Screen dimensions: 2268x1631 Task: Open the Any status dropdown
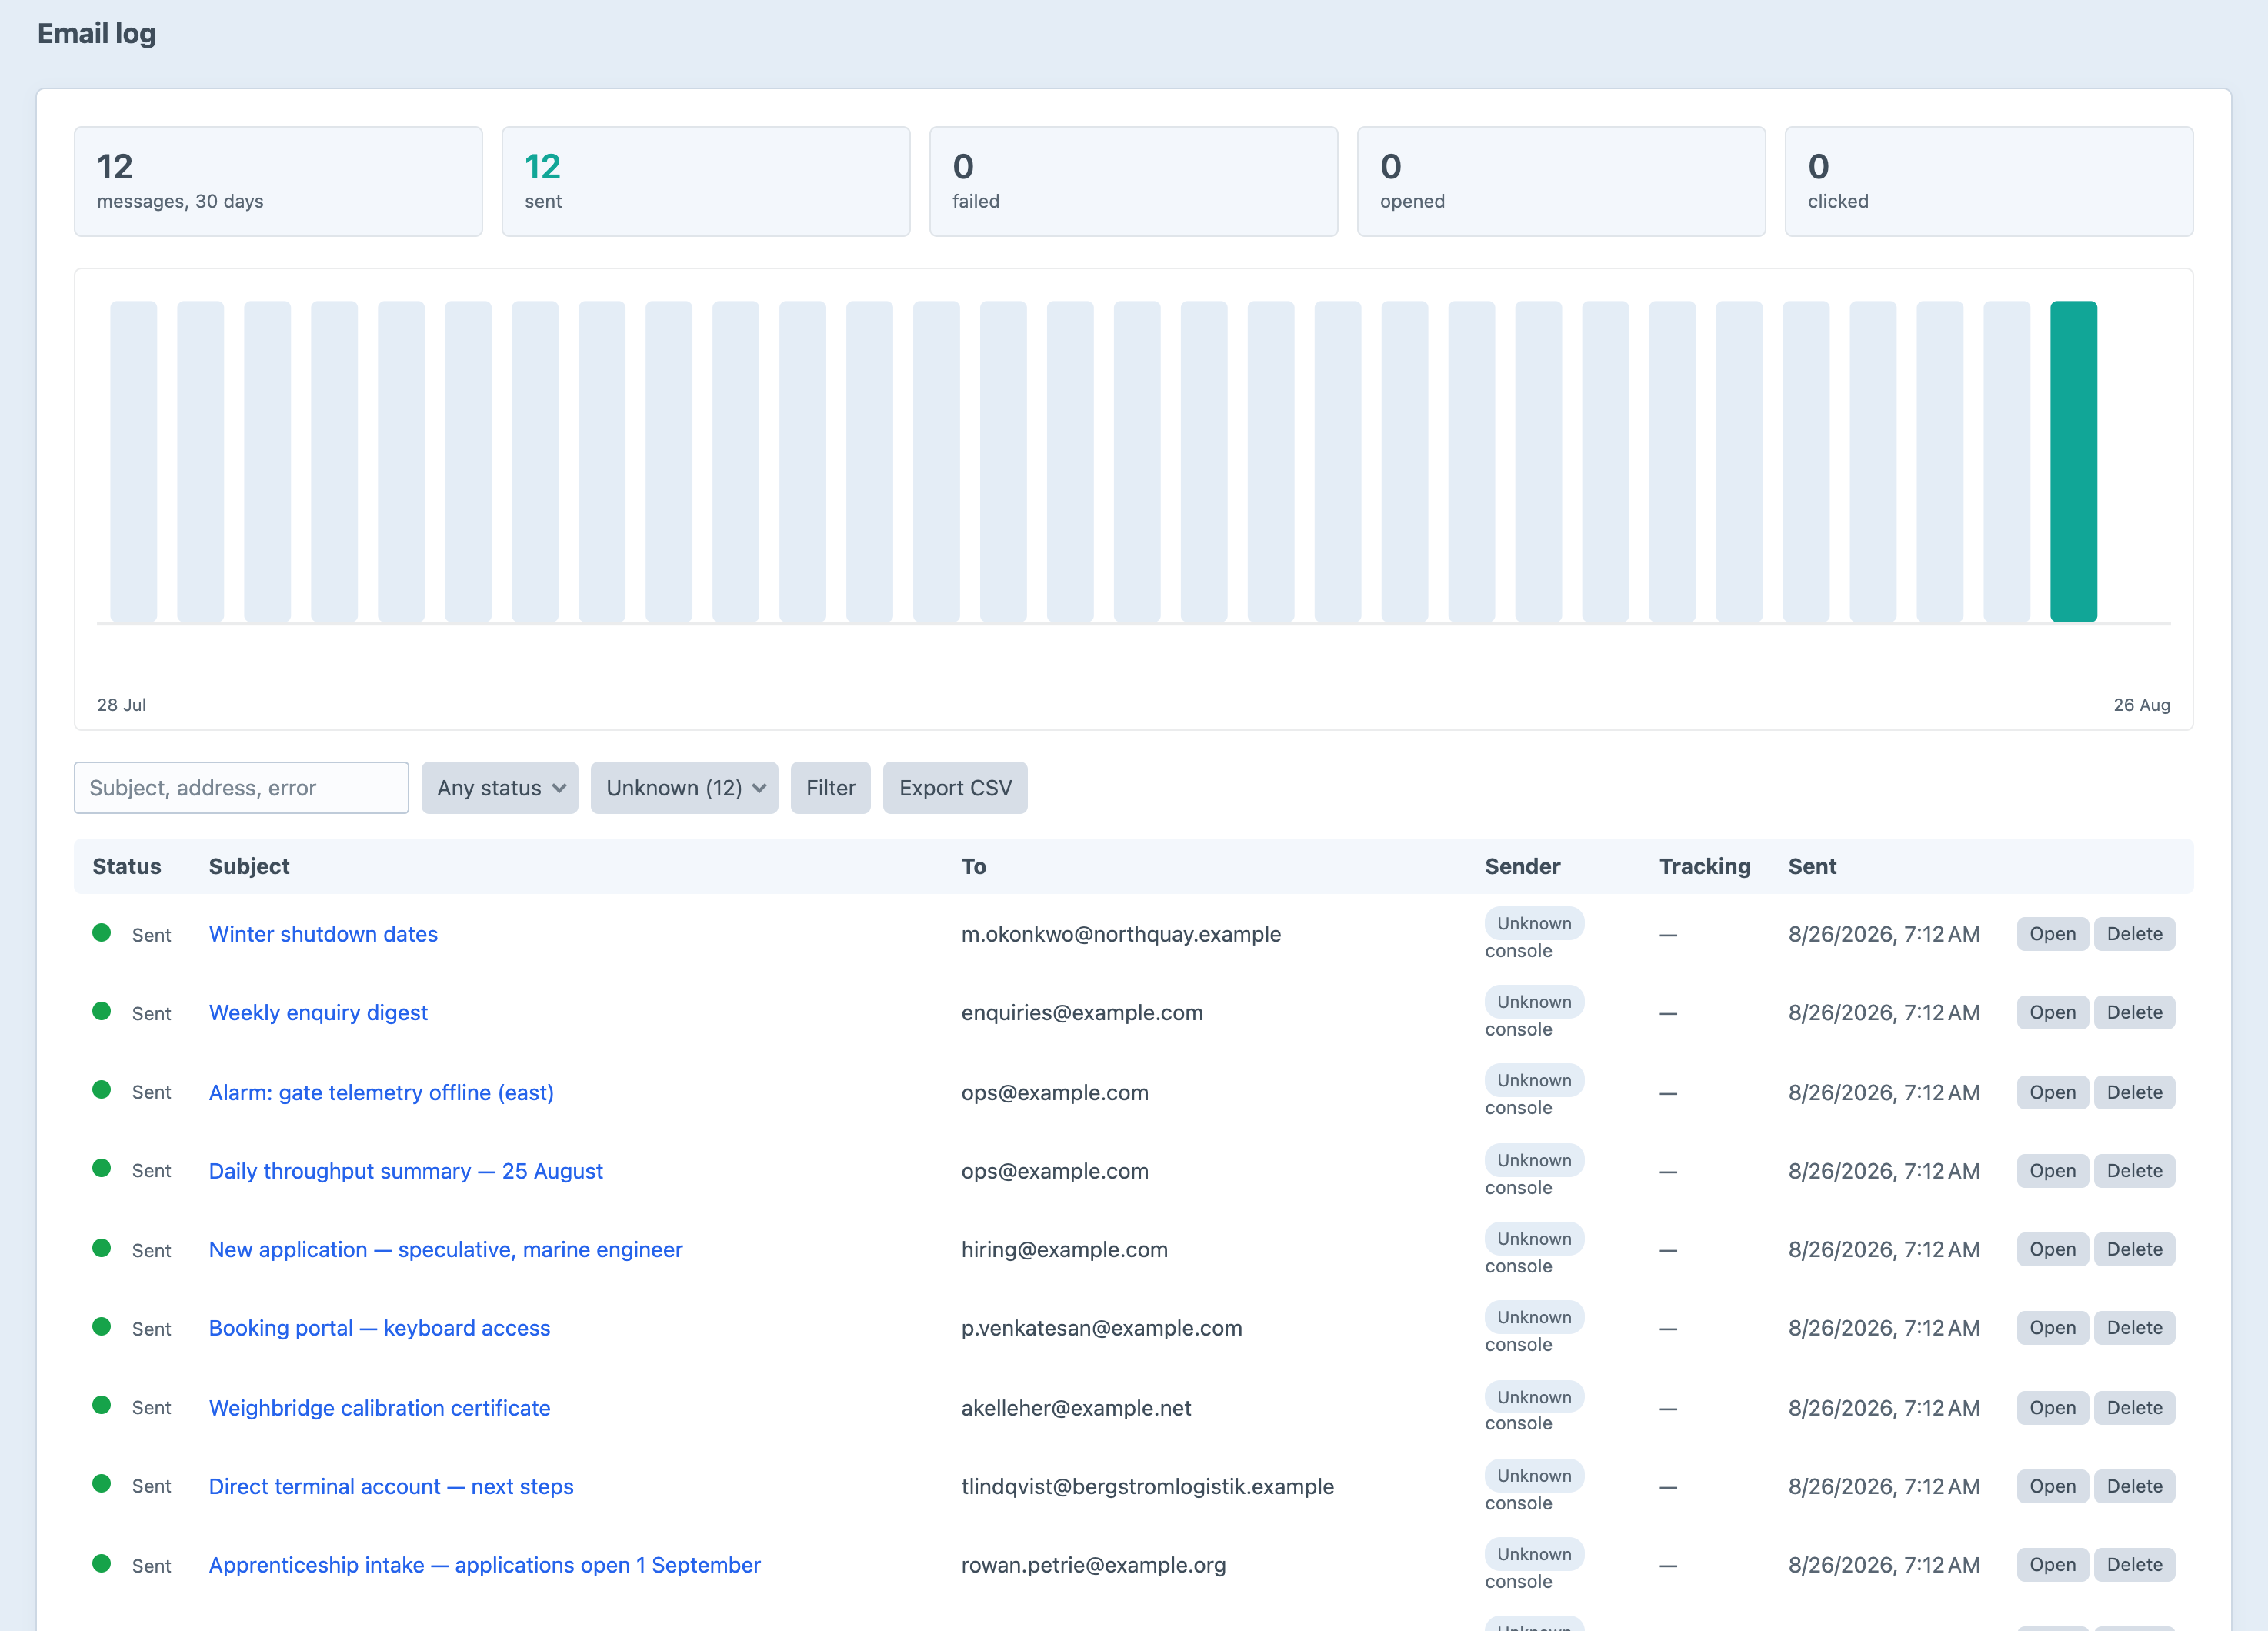tap(500, 788)
